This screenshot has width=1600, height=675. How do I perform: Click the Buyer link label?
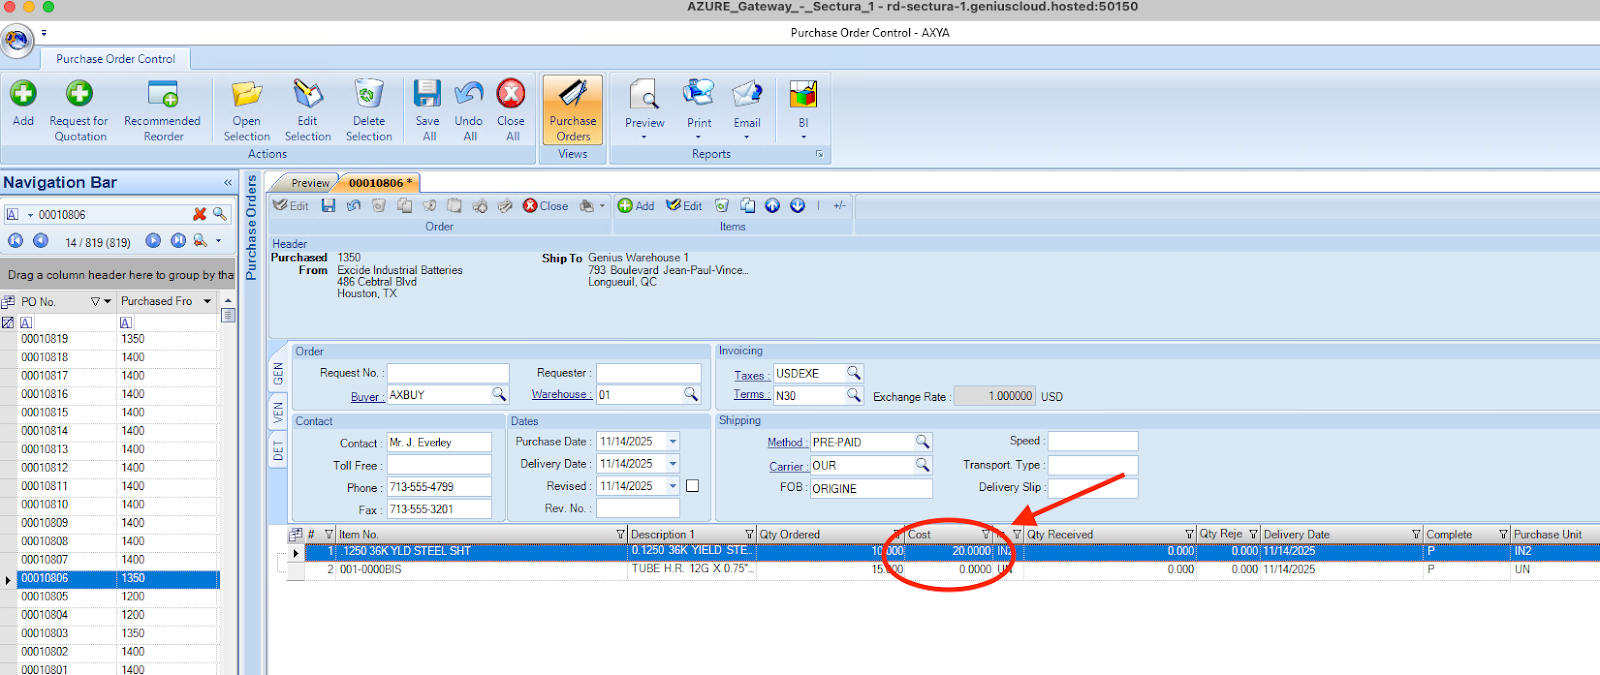click(364, 397)
